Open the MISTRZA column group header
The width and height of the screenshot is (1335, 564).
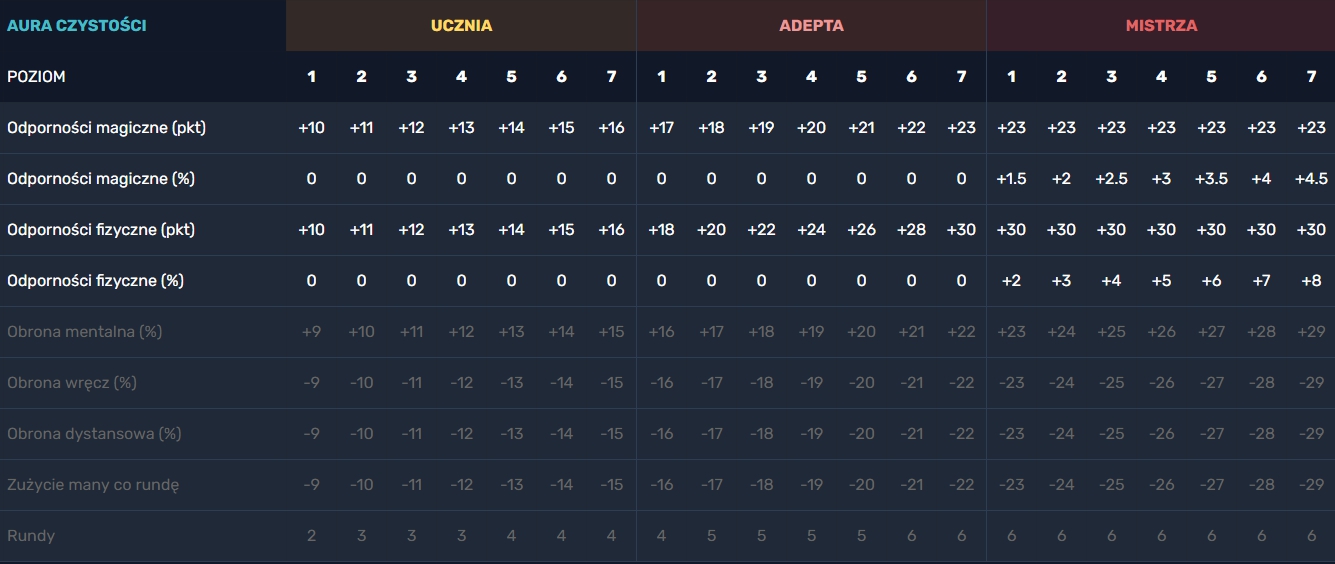[x=1161, y=25]
